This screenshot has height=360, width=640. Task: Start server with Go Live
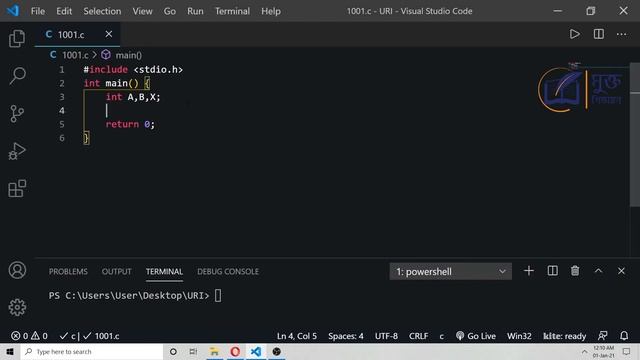(476, 336)
